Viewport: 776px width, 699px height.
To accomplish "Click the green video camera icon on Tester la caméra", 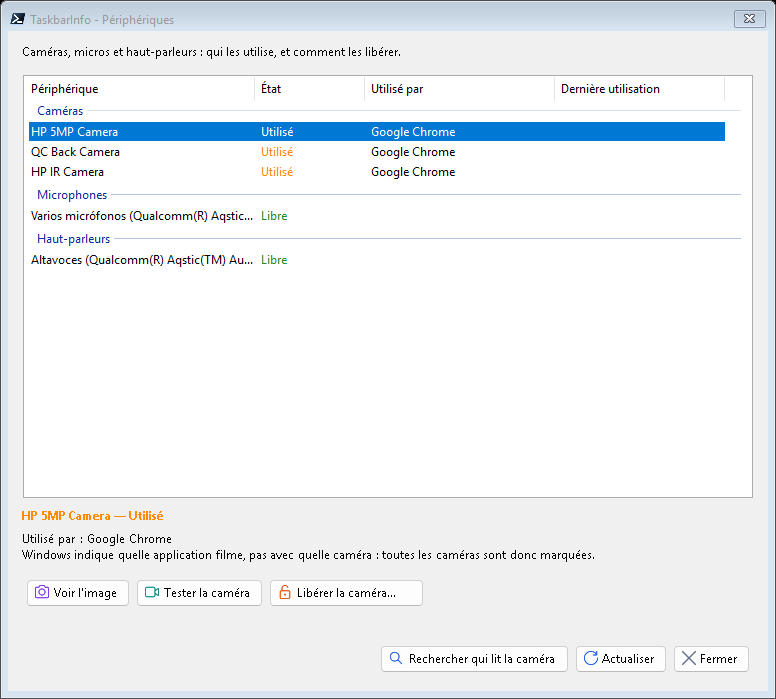I will pos(152,592).
